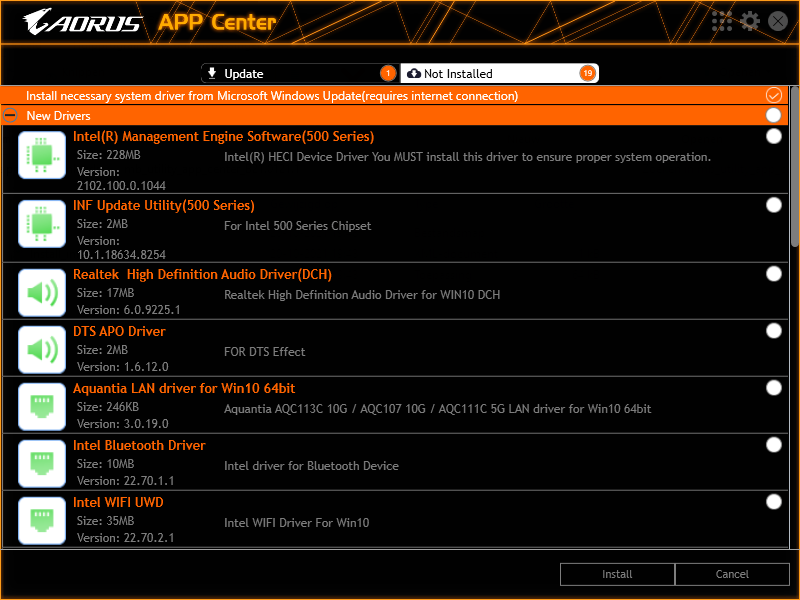
Task: Click the download arrow icon on Update tab
Action: tap(212, 73)
